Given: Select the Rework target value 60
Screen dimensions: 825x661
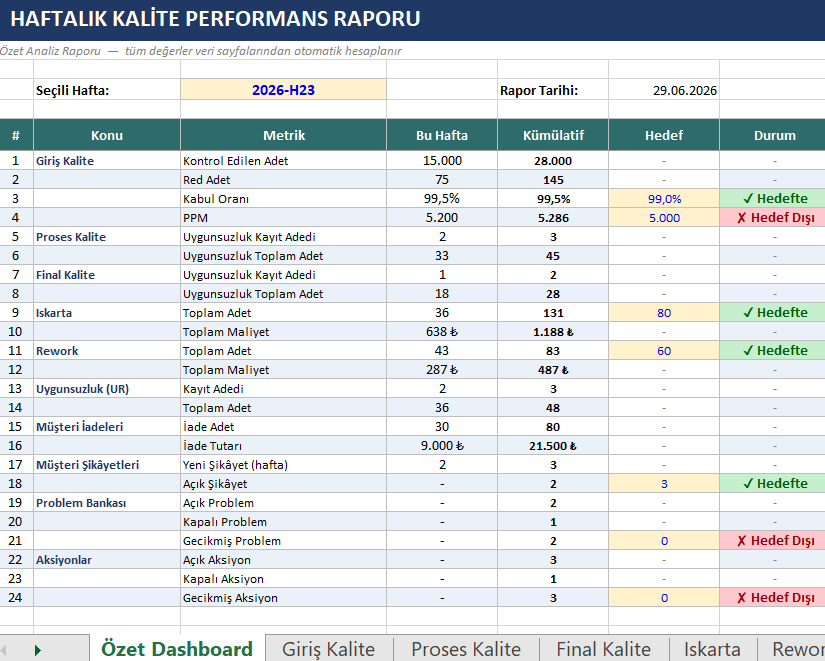Looking at the screenshot, I should click(x=664, y=350).
